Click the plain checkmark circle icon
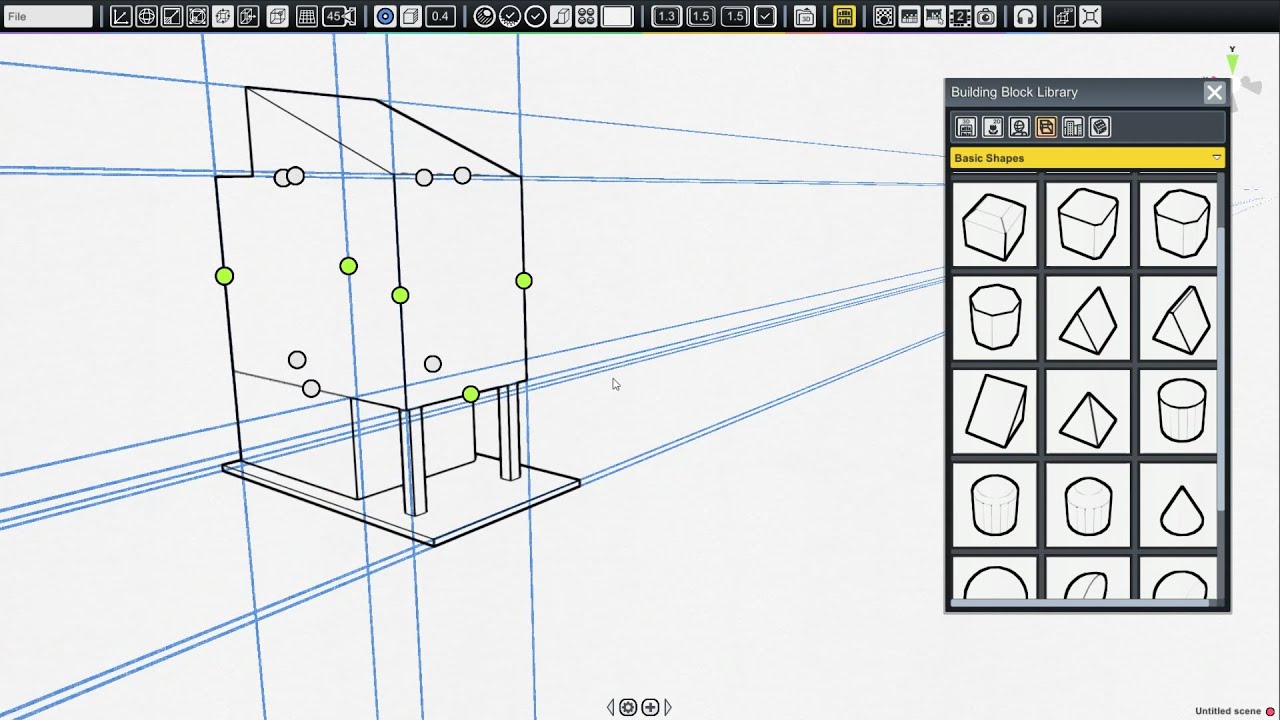This screenshot has width=1280, height=720. (535, 16)
